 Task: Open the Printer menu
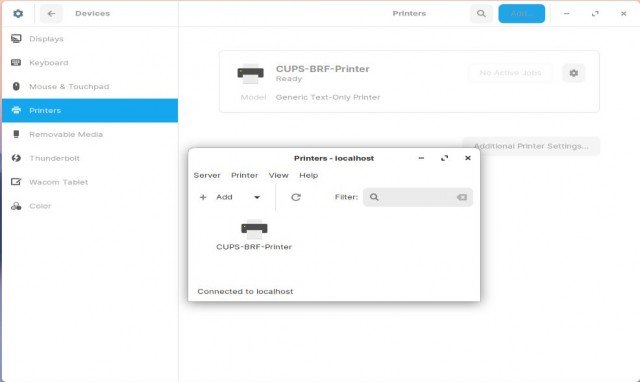tap(244, 175)
